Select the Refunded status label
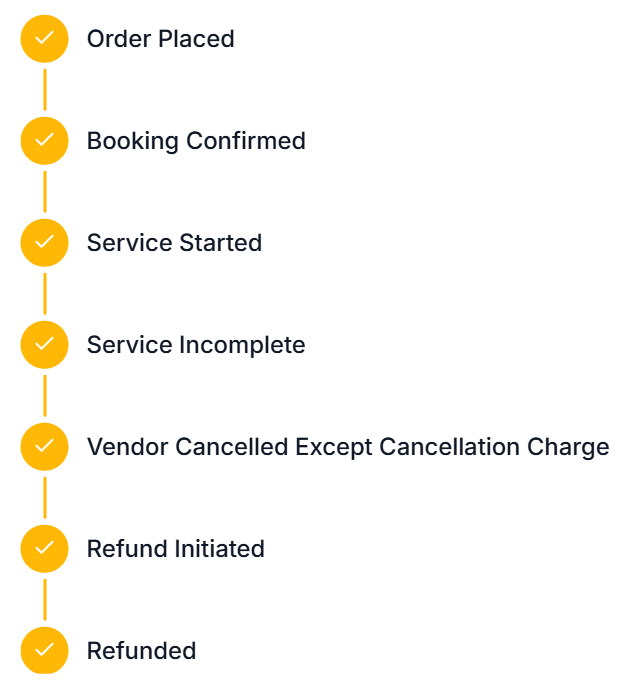The image size is (627, 692). click(x=141, y=651)
